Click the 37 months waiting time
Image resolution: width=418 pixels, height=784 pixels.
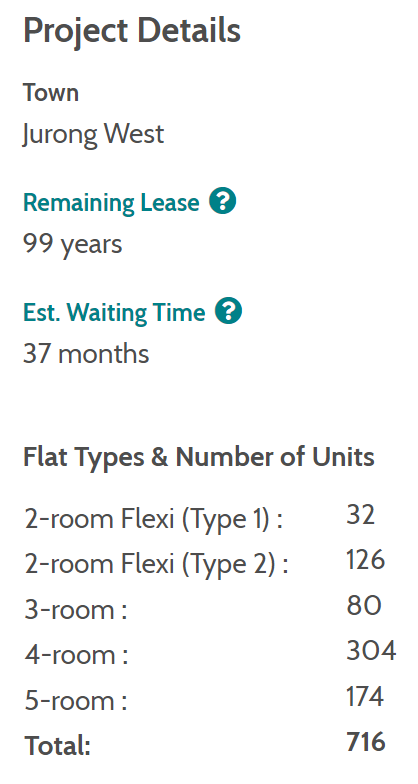click(86, 354)
